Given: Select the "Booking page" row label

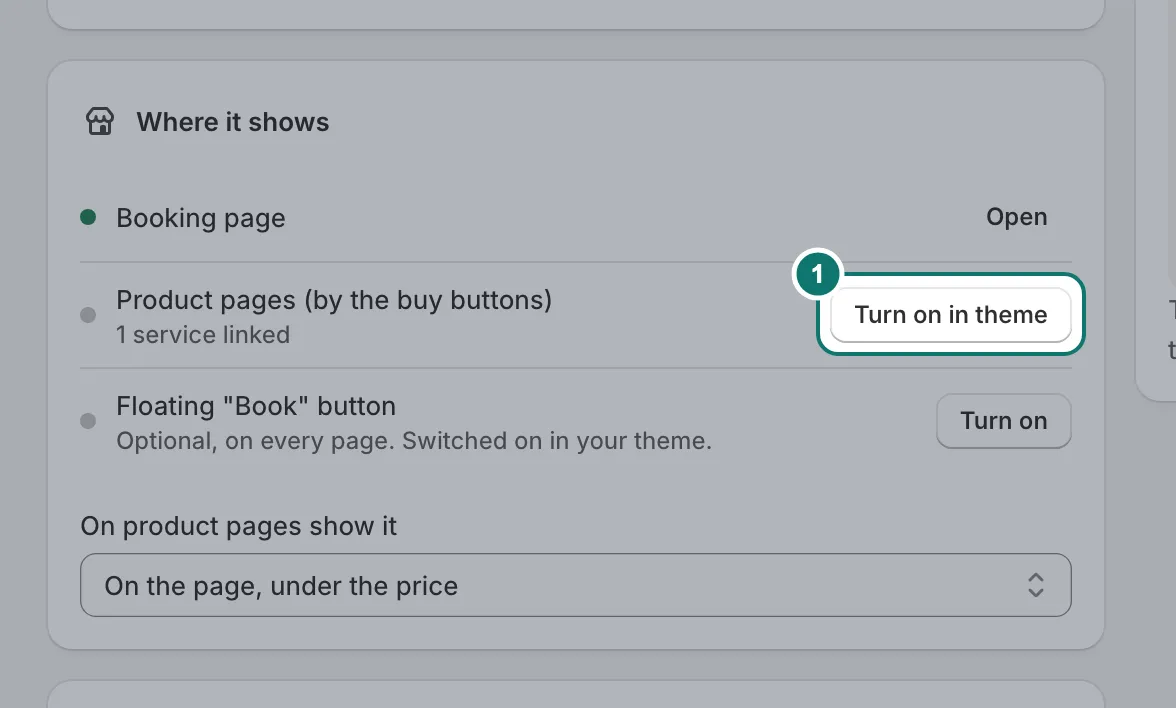Looking at the screenshot, I should 200,218.
